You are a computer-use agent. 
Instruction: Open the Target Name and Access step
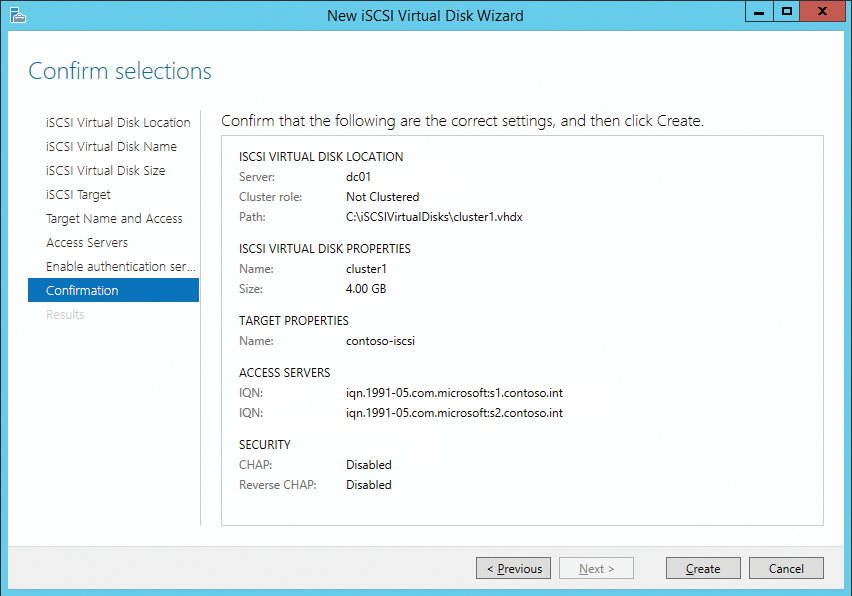(114, 218)
